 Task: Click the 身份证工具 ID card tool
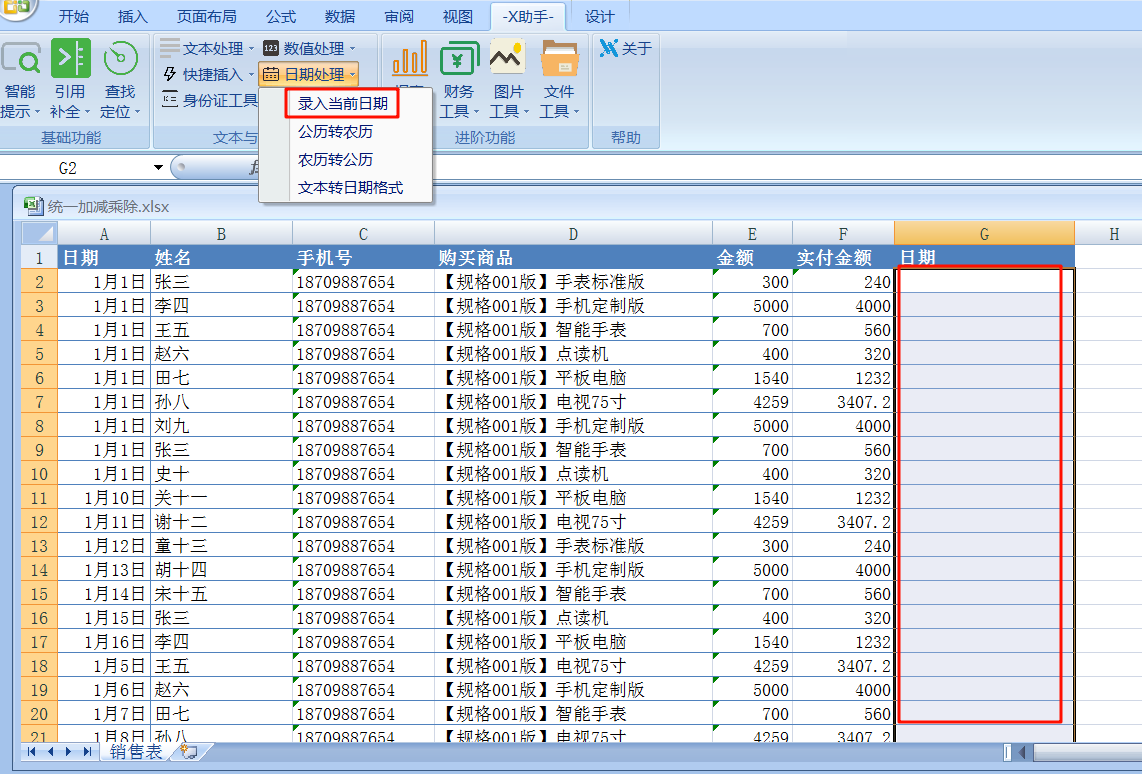point(209,100)
